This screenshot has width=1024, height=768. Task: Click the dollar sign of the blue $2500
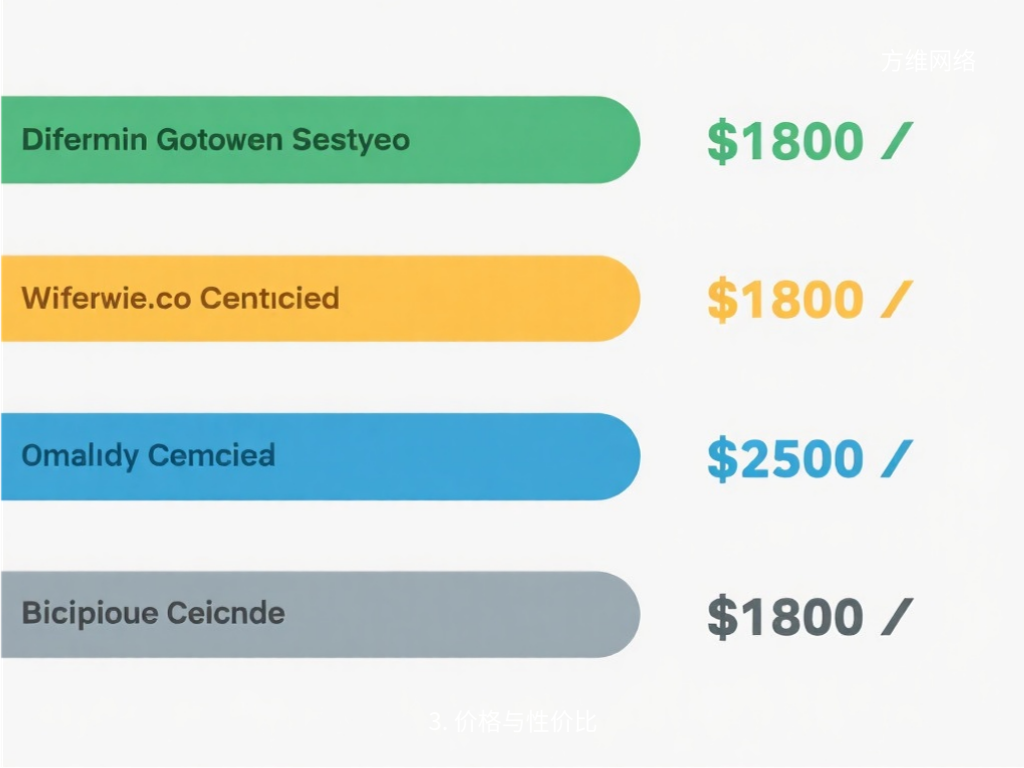tap(721, 458)
